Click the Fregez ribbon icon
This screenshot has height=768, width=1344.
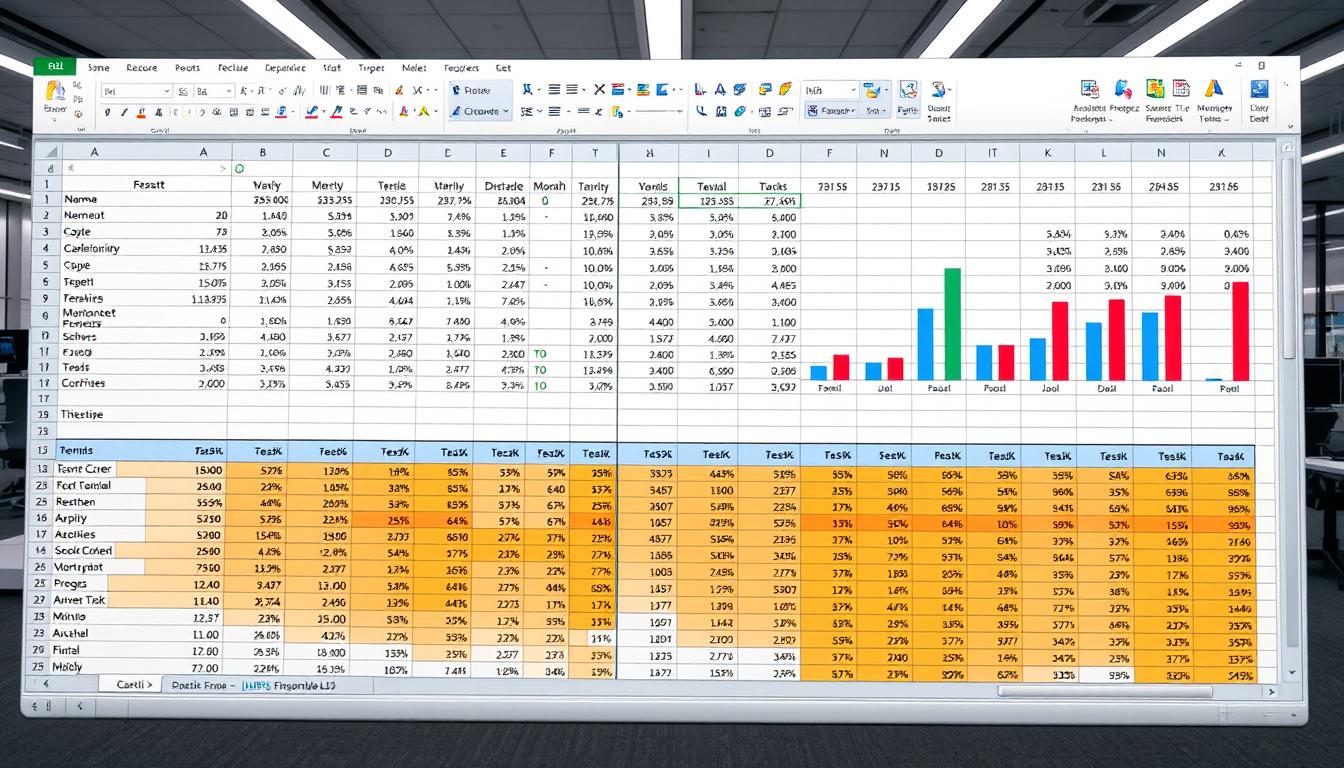pyautogui.click(x=1123, y=95)
